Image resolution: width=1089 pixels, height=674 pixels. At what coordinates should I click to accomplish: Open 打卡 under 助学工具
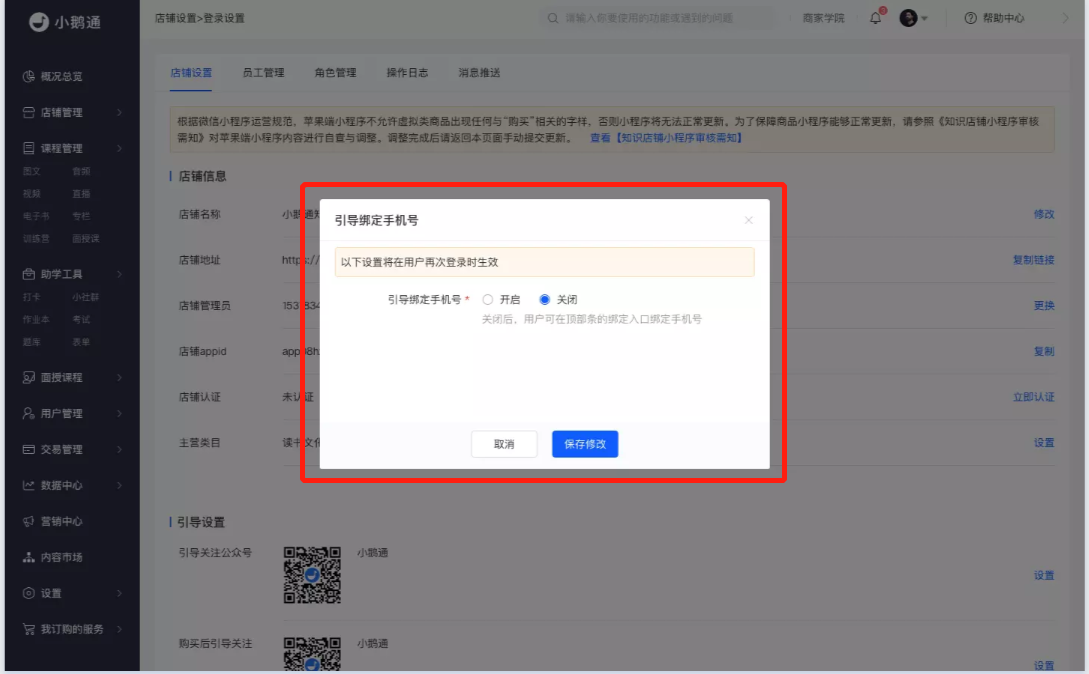(x=32, y=297)
